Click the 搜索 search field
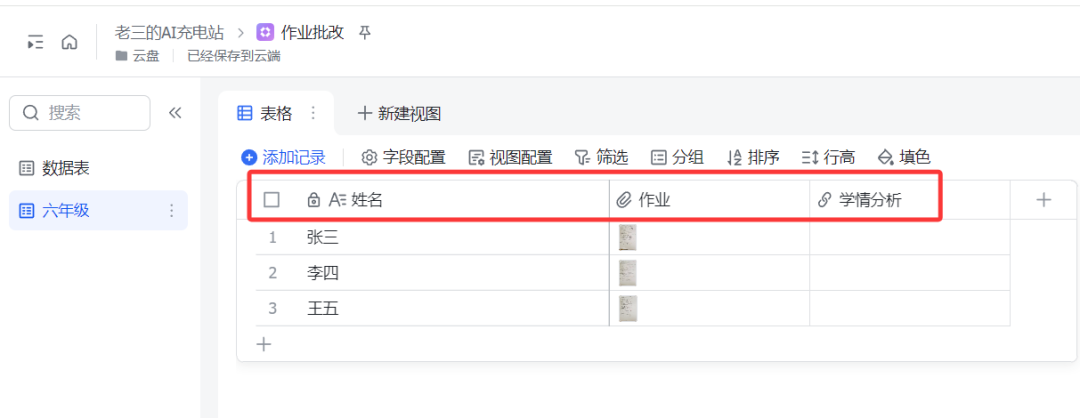Screen dimensions: 1080x418 click(x=80, y=113)
